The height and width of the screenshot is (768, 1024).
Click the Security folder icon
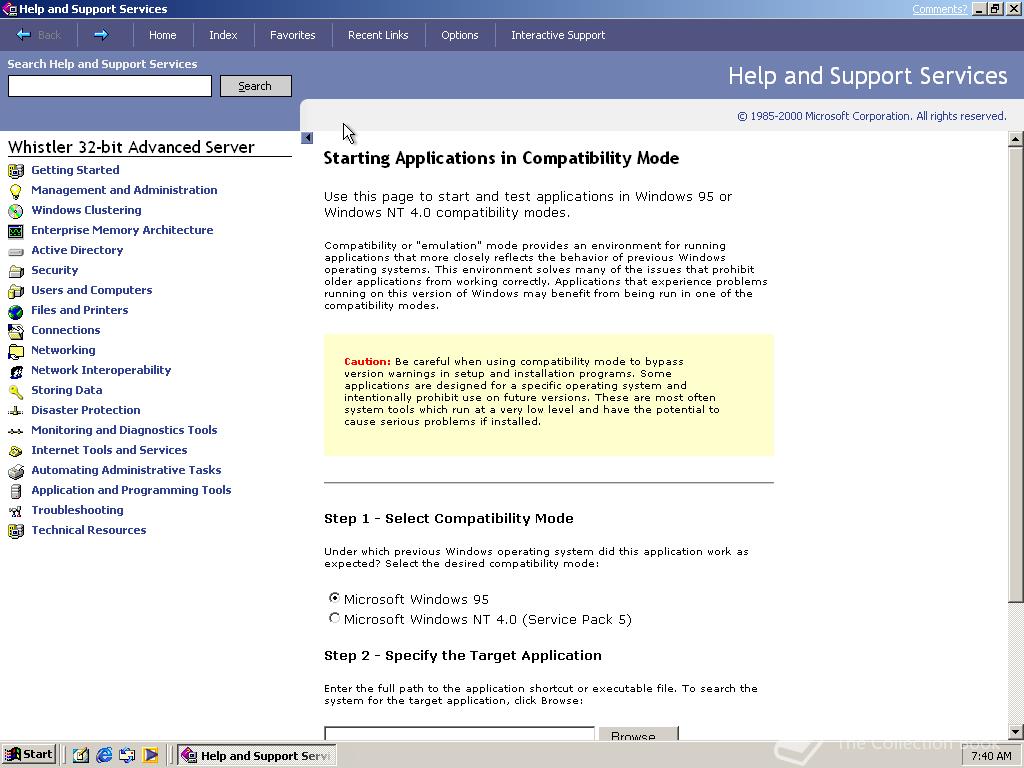coord(16,271)
